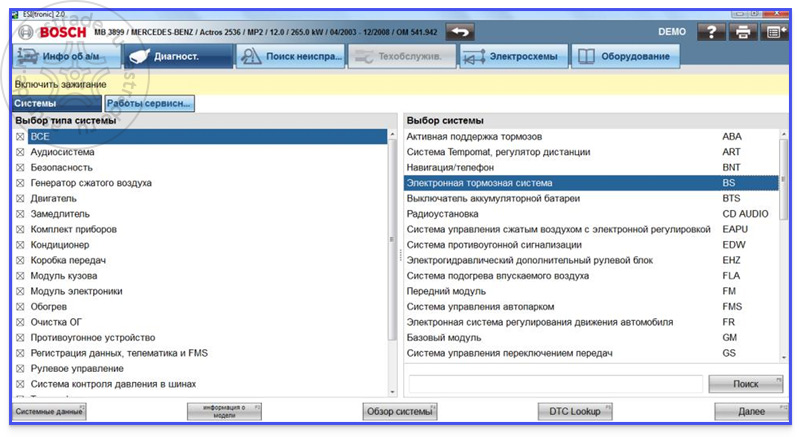Click down arrow of system type list scrollbar
The width and height of the screenshot is (799, 437).
392,392
